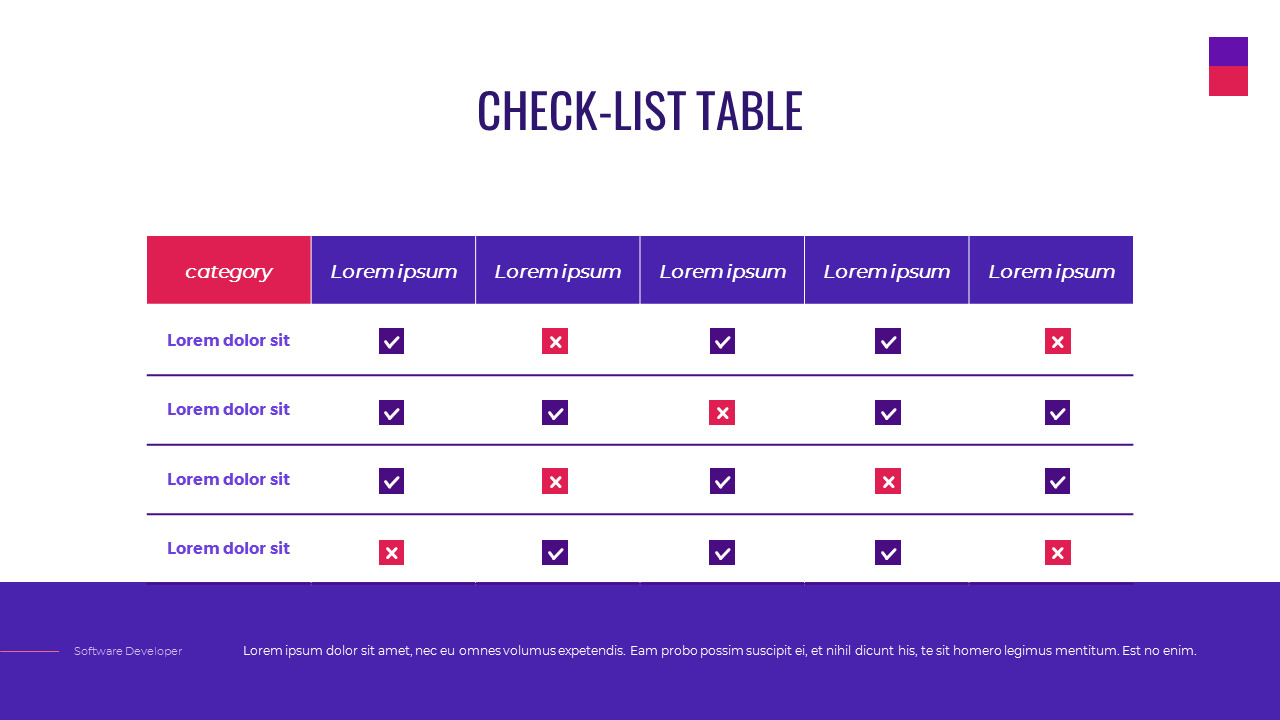This screenshot has width=1280, height=720.
Task: Click the red X in the first row, second Lorem ipsum column
Action: (555, 341)
